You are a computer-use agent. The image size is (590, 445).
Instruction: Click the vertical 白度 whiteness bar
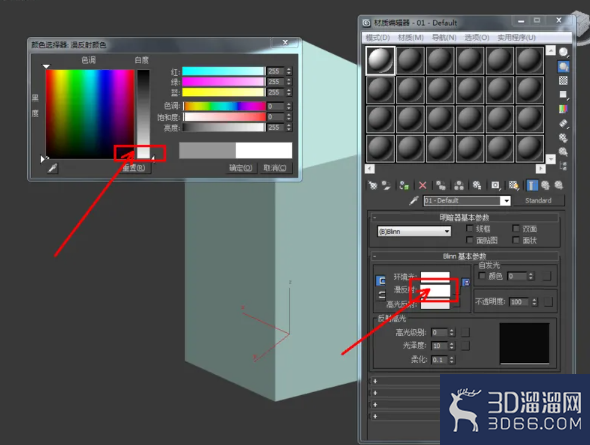(x=143, y=114)
